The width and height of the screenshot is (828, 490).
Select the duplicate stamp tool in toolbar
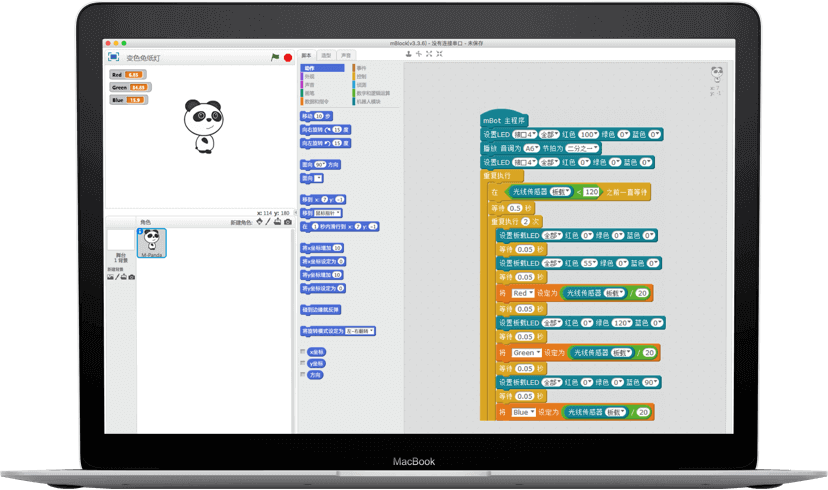[408, 54]
